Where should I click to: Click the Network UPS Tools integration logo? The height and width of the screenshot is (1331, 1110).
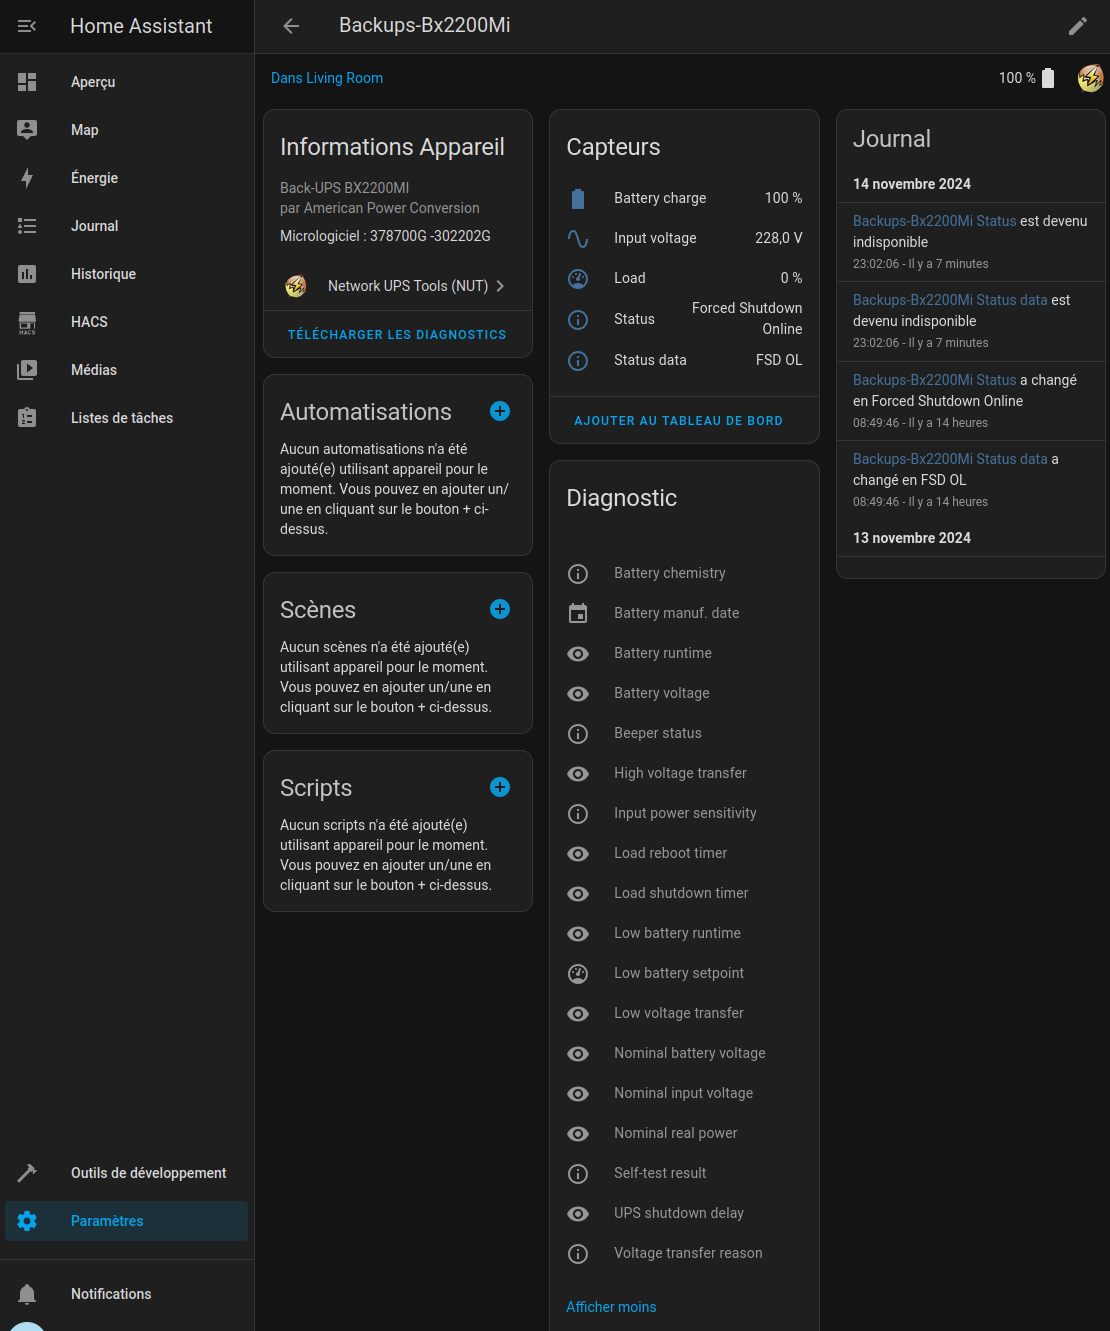(x=296, y=286)
